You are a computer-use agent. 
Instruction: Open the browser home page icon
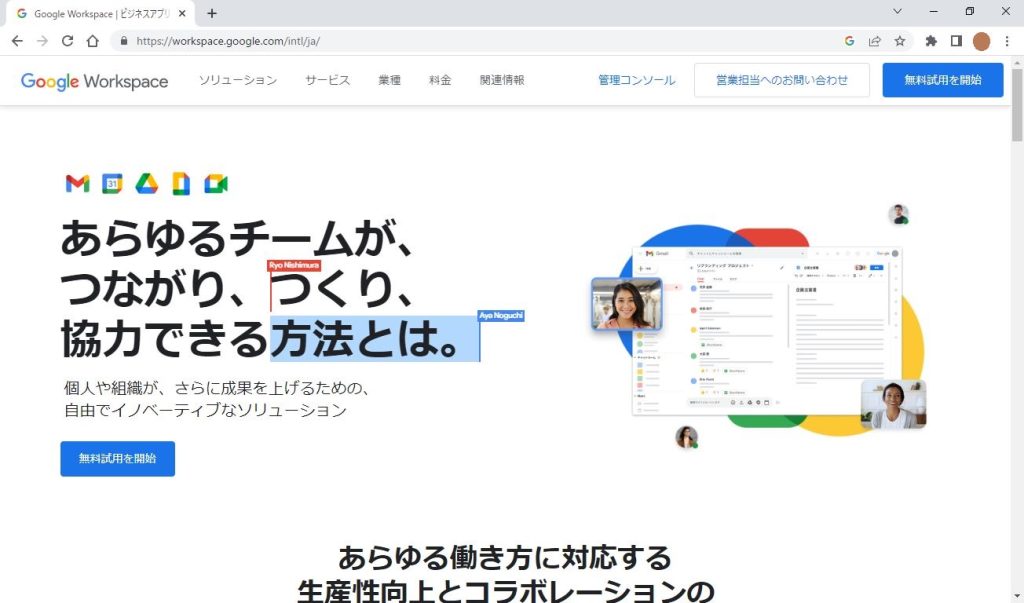click(x=93, y=41)
